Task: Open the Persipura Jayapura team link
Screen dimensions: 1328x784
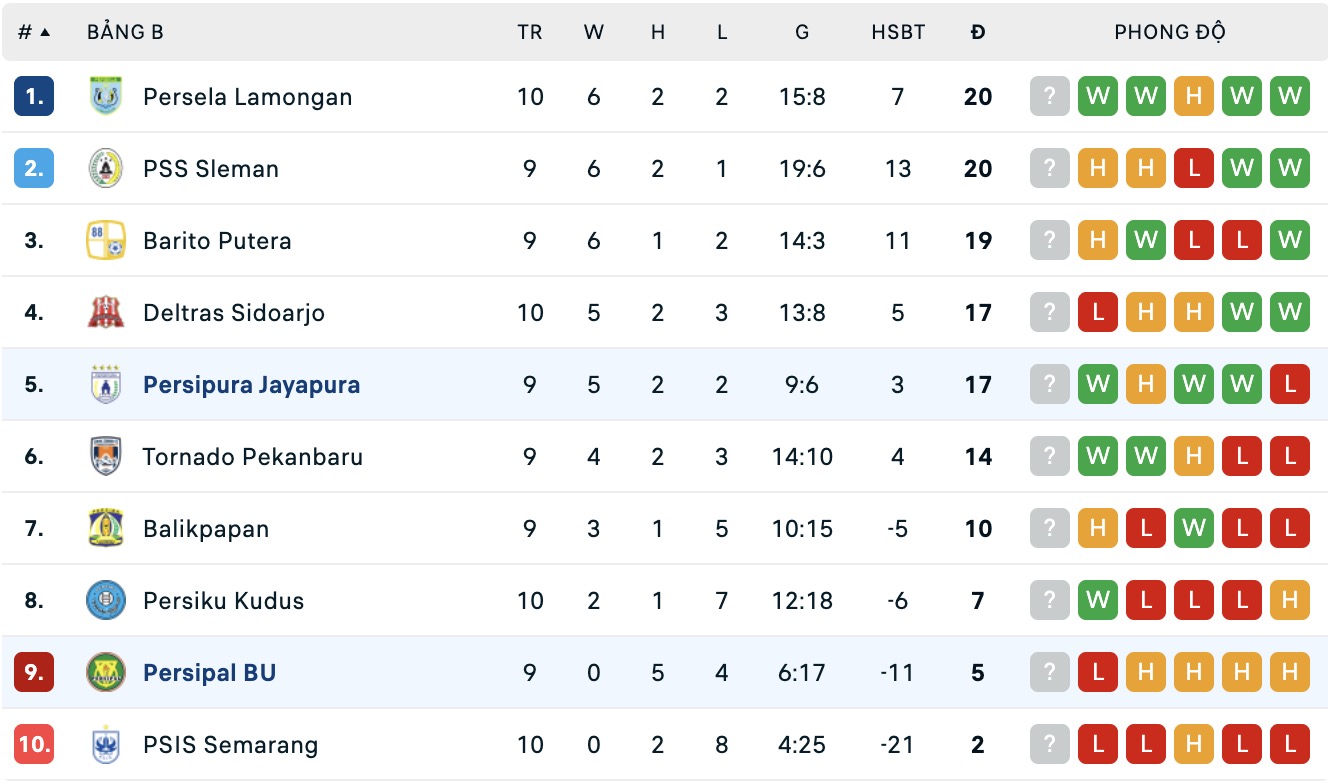Action: coord(251,385)
